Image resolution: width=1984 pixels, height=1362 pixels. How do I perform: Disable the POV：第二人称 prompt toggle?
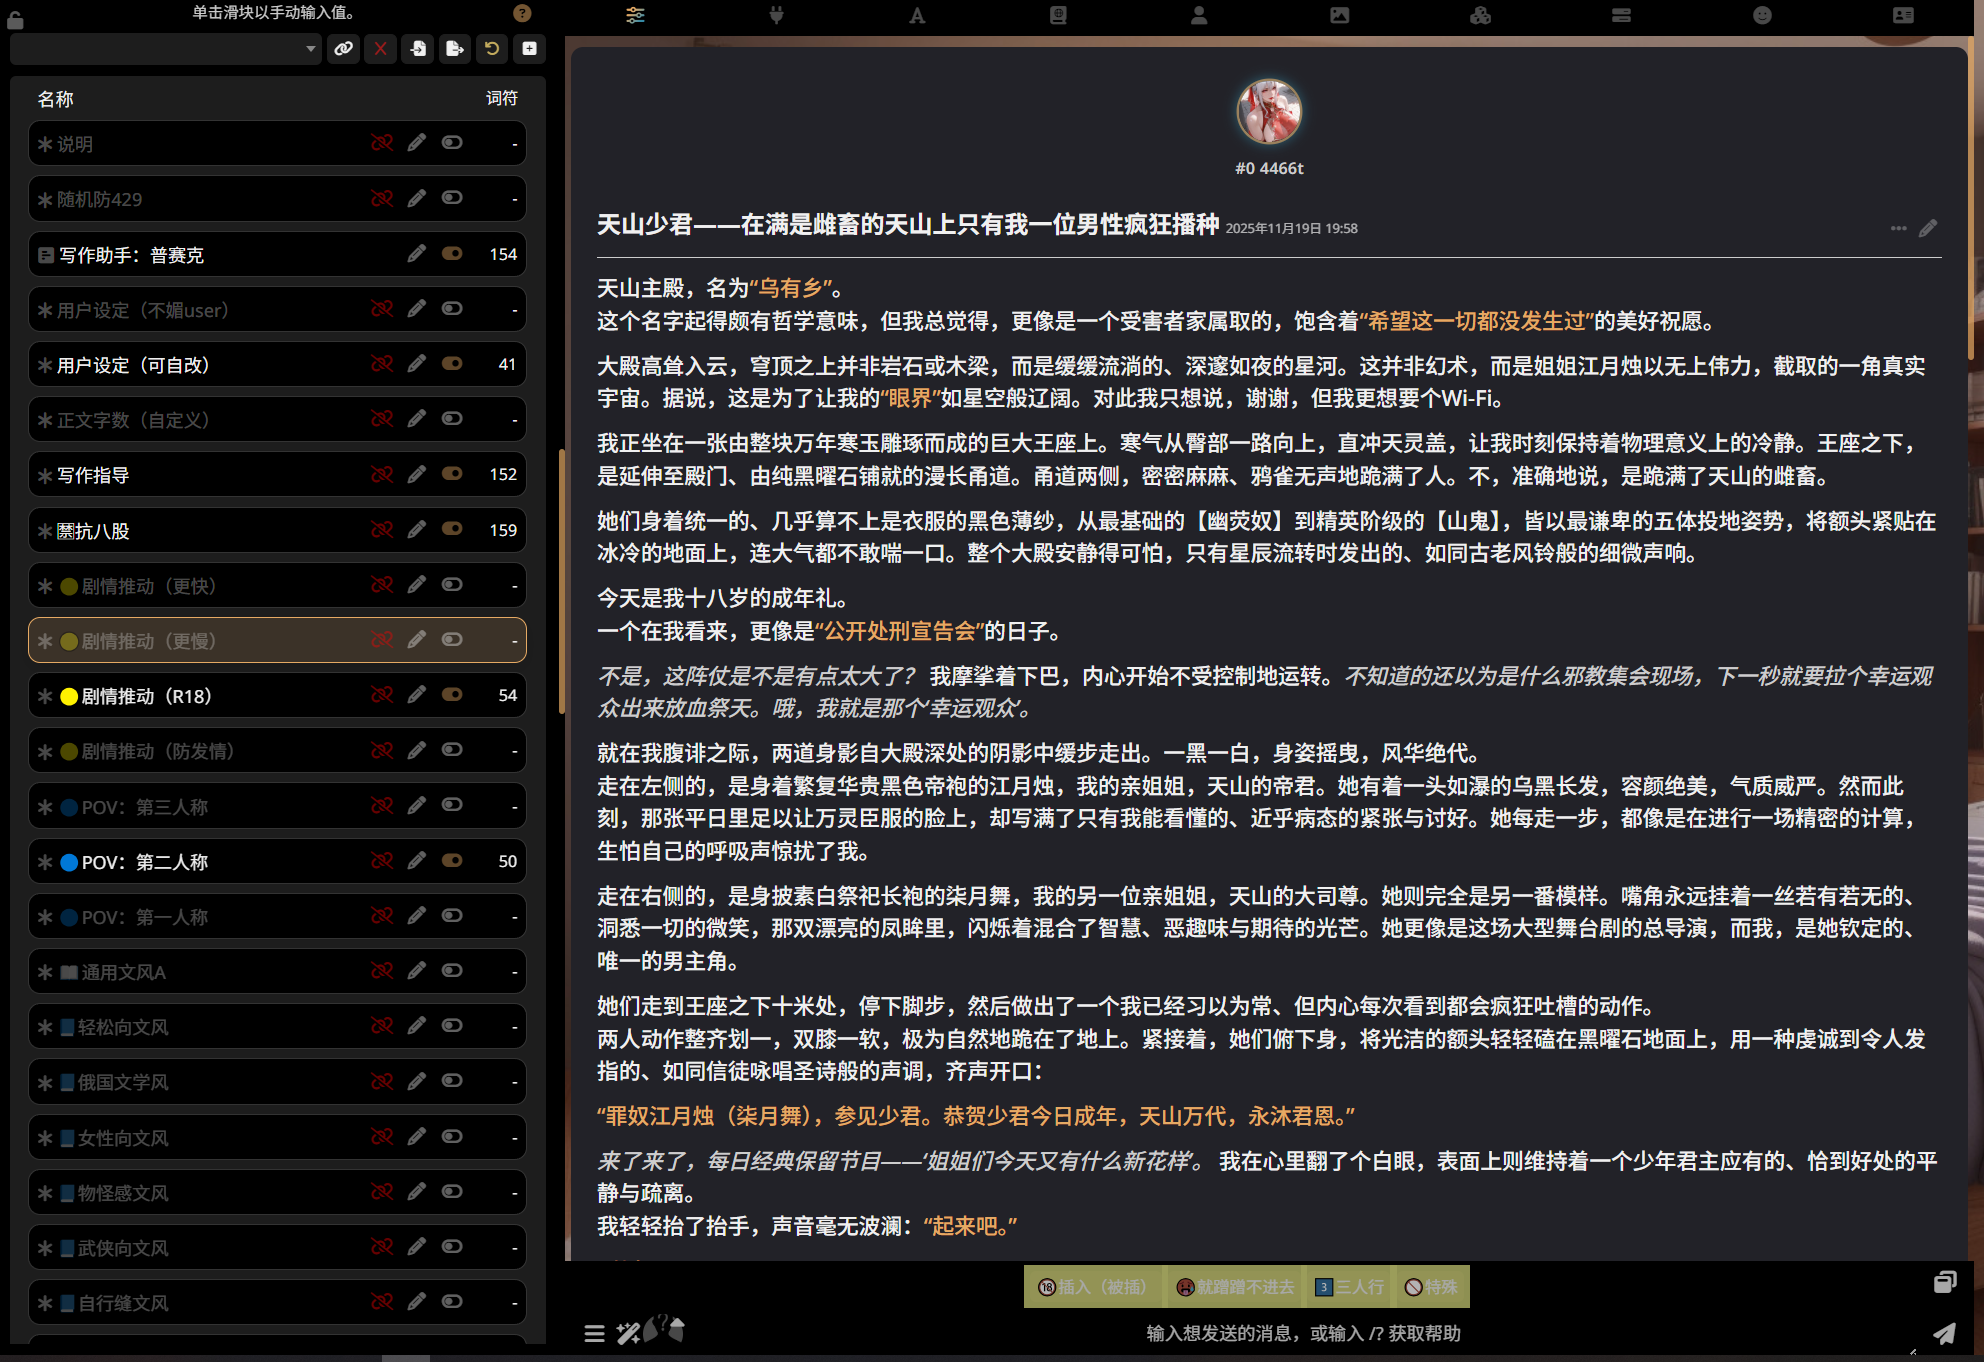(x=452, y=861)
